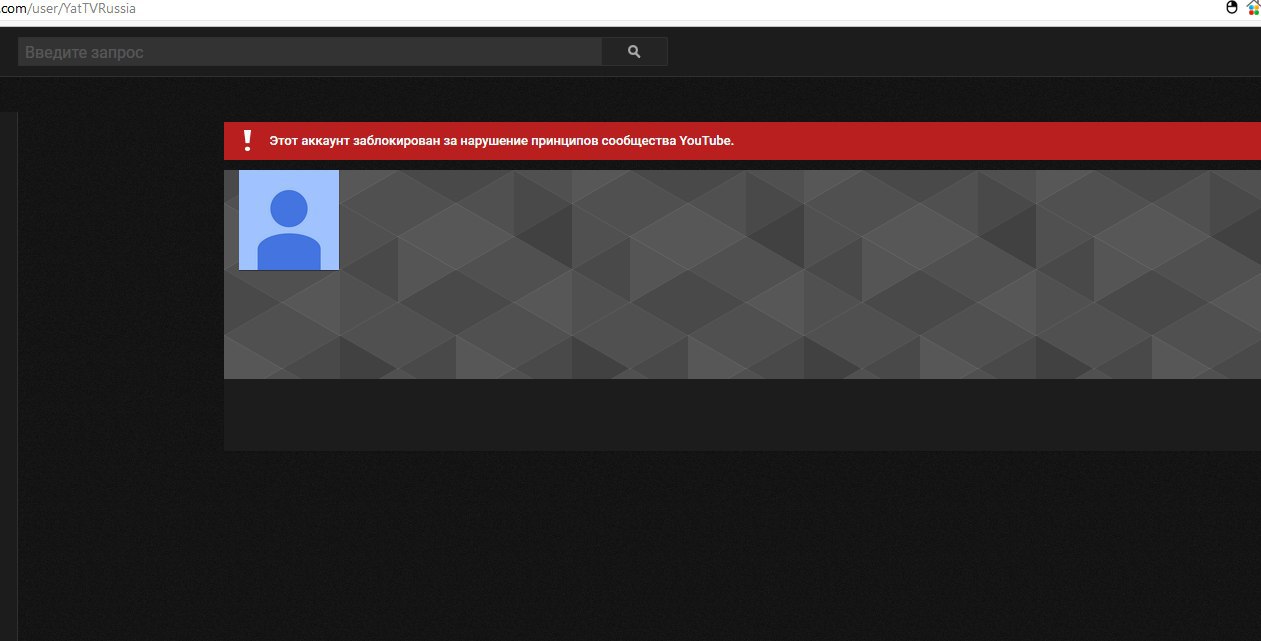The height and width of the screenshot is (641, 1261).
Task: Click the account blocked message text
Action: pos(501,141)
